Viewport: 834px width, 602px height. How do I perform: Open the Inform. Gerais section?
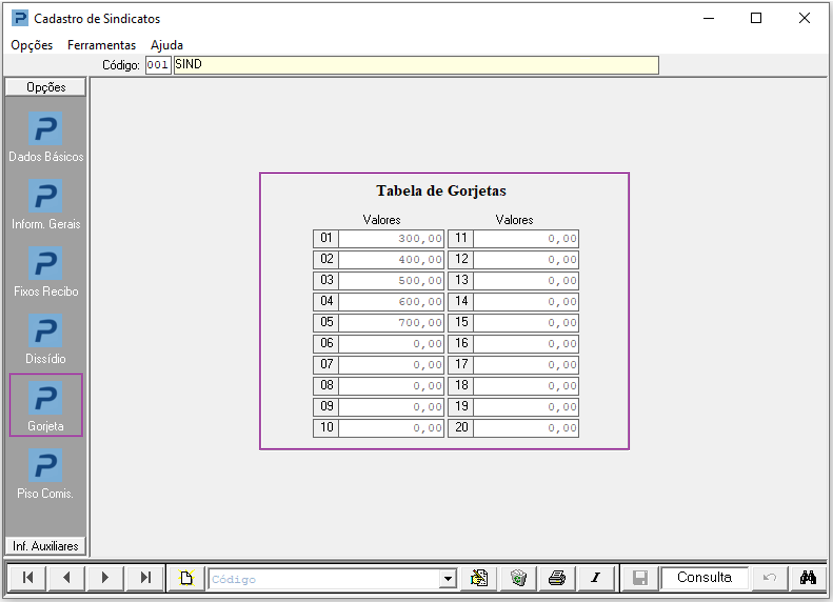[46, 204]
